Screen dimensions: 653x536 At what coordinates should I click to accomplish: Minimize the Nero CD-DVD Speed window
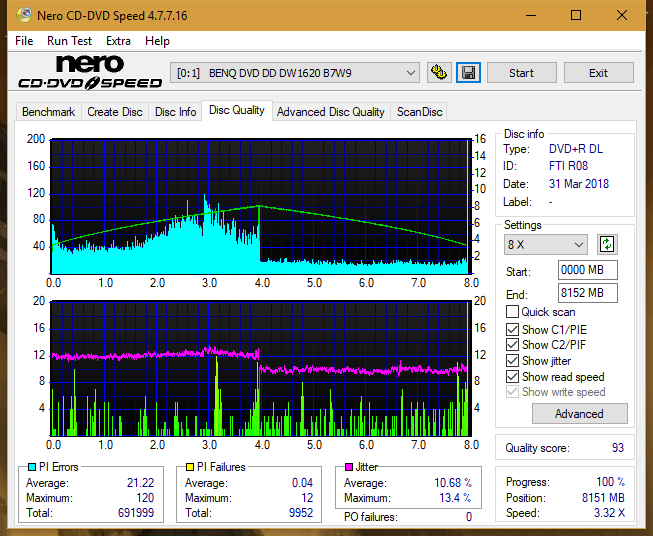click(x=531, y=16)
